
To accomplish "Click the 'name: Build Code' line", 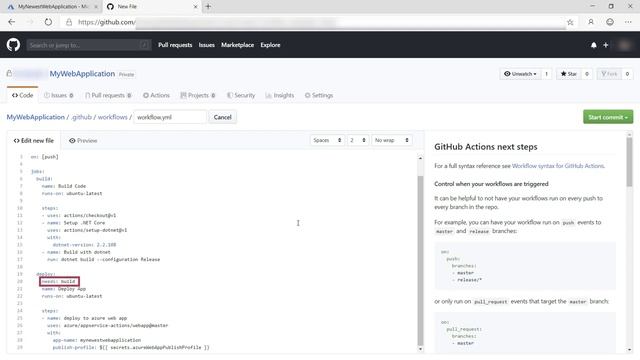I will (64, 186).
